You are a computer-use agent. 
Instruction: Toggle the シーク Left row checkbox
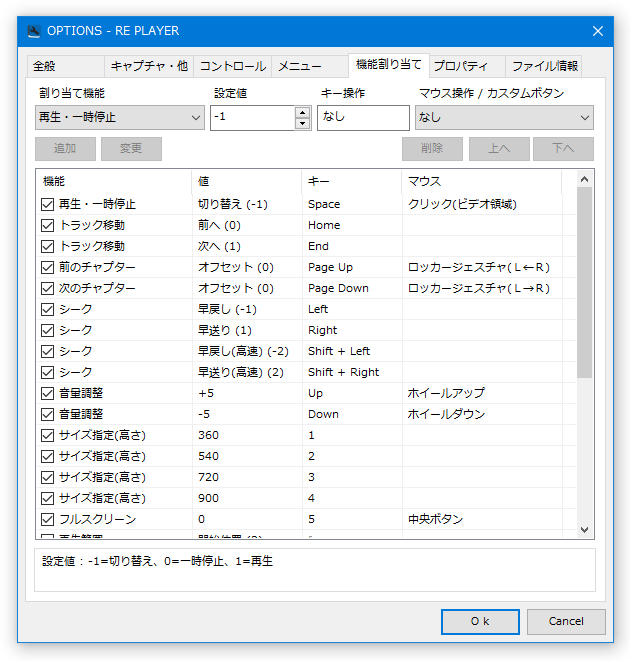pyautogui.click(x=48, y=309)
